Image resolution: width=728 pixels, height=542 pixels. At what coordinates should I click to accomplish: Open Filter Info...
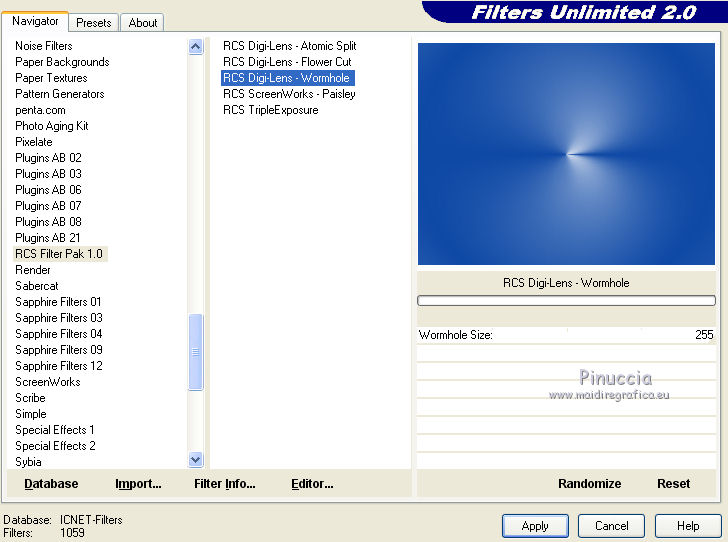point(225,483)
